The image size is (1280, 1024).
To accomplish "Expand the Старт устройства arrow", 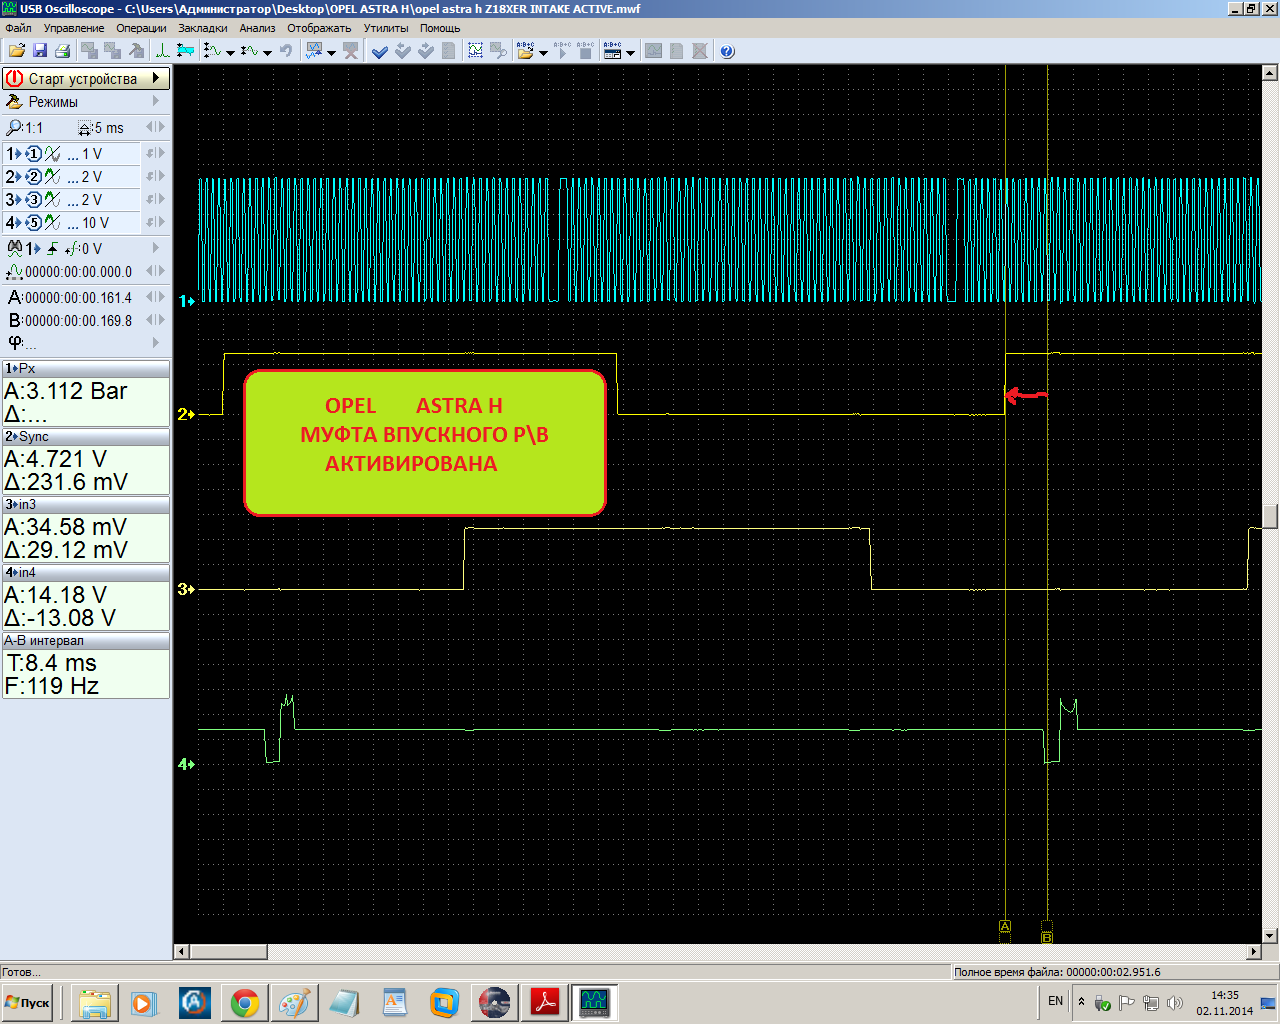I will pos(156,78).
